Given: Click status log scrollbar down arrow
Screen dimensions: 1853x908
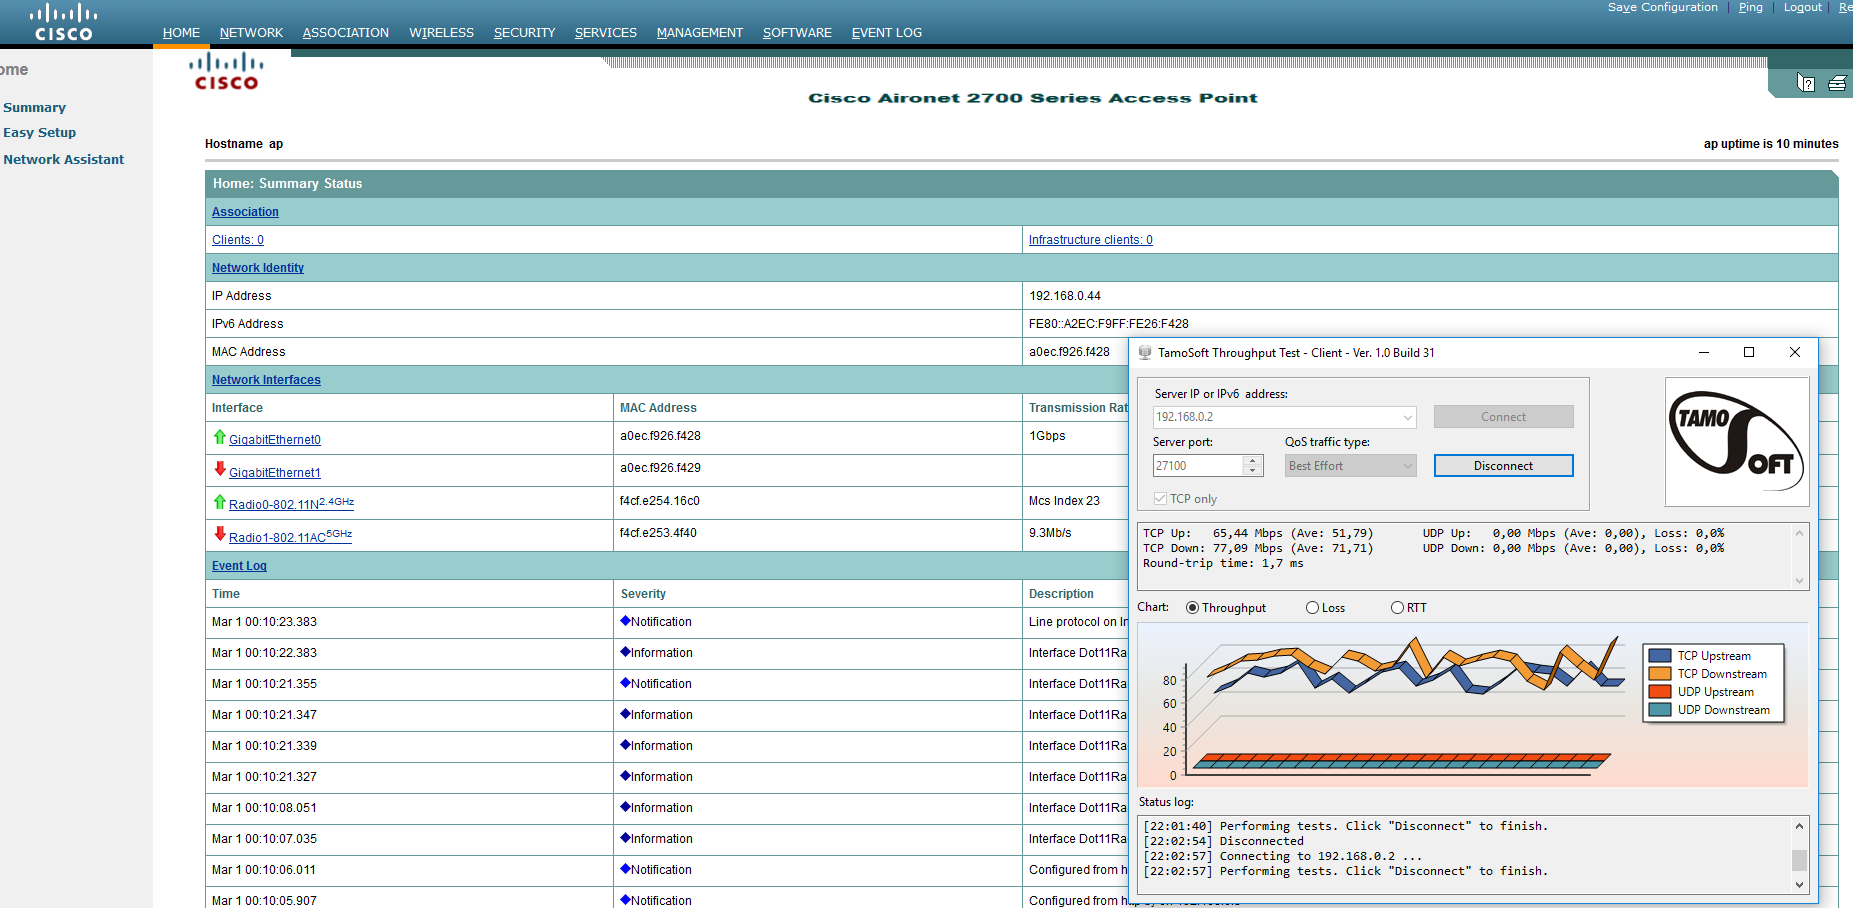Looking at the screenshot, I should click(1799, 884).
